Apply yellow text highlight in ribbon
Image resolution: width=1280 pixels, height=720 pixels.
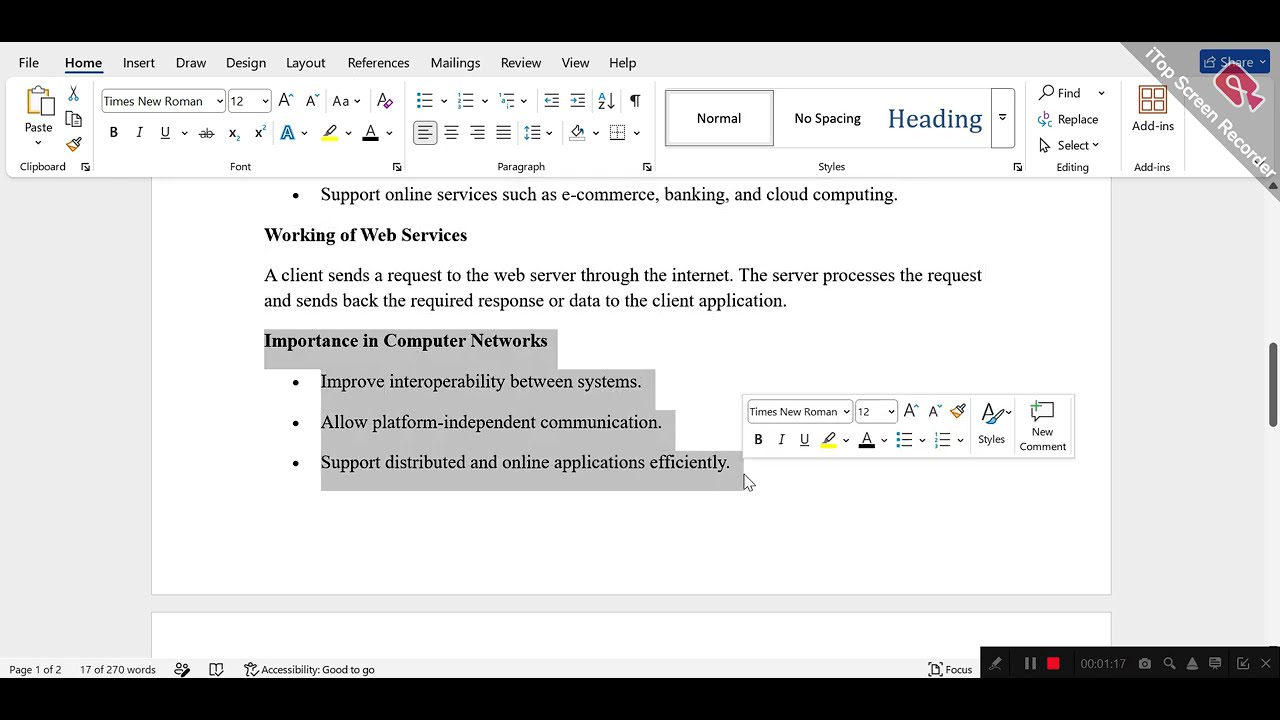point(329,133)
